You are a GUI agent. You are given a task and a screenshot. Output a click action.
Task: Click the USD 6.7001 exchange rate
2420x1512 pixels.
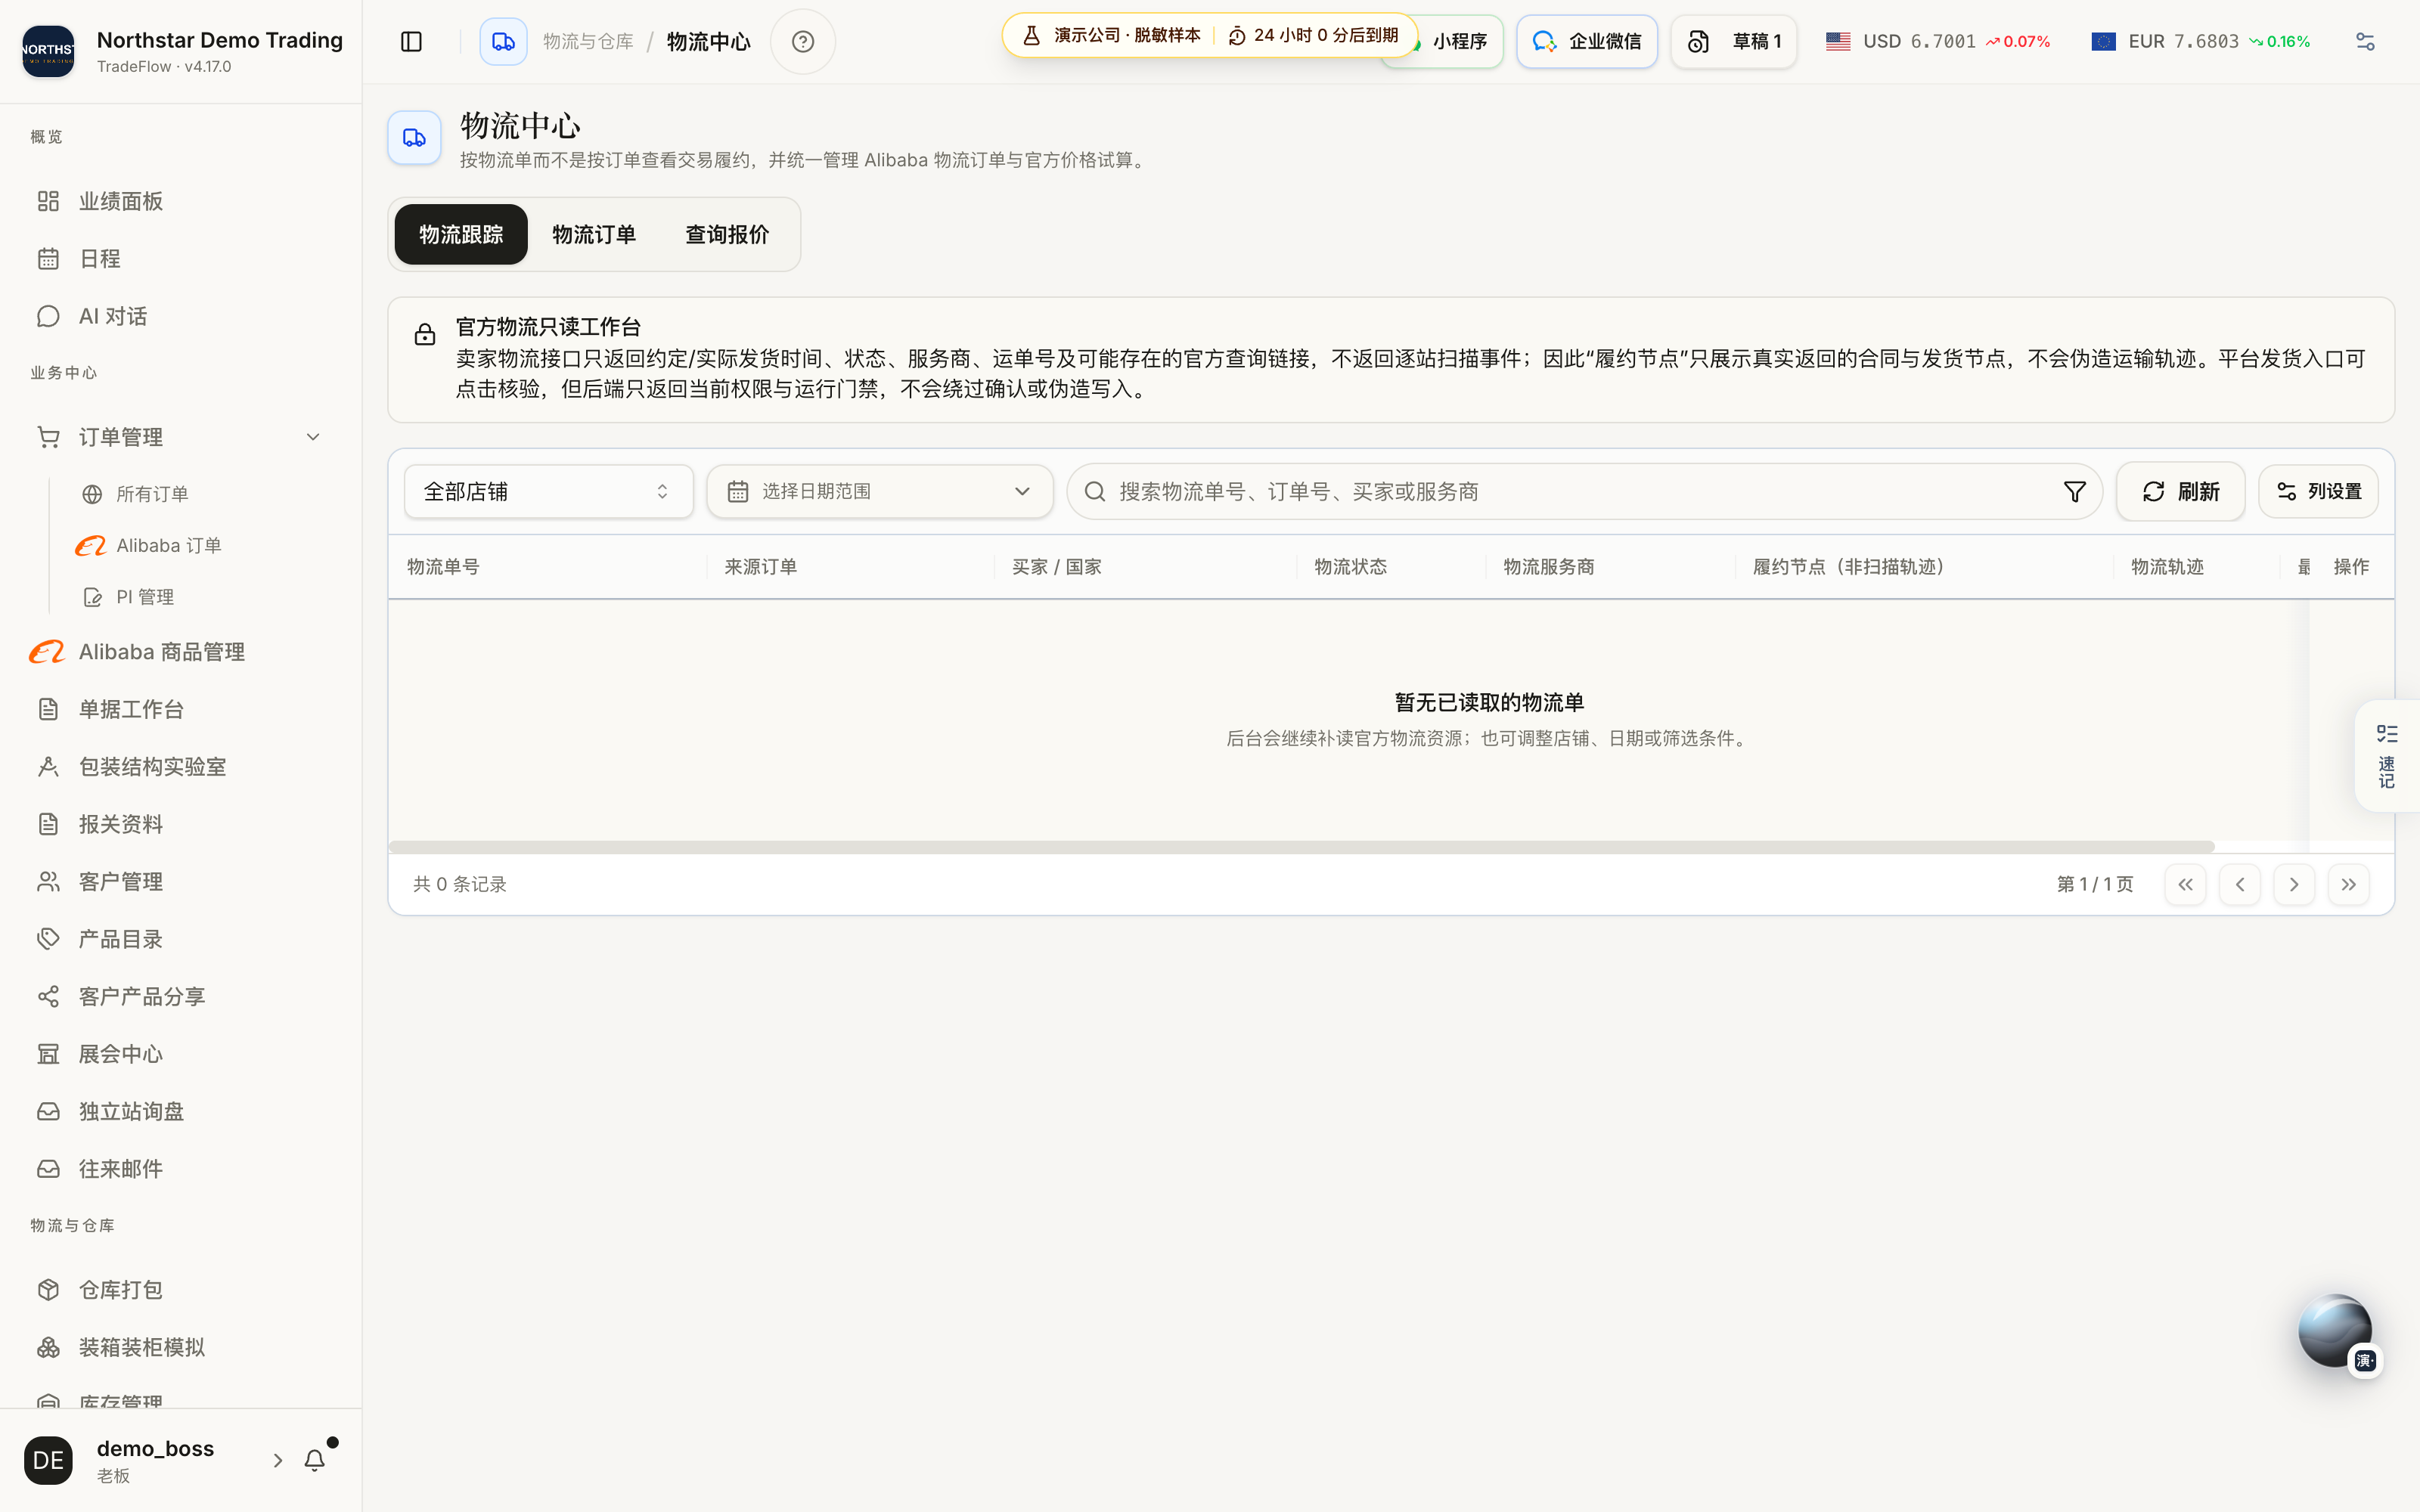[x=1937, y=41]
